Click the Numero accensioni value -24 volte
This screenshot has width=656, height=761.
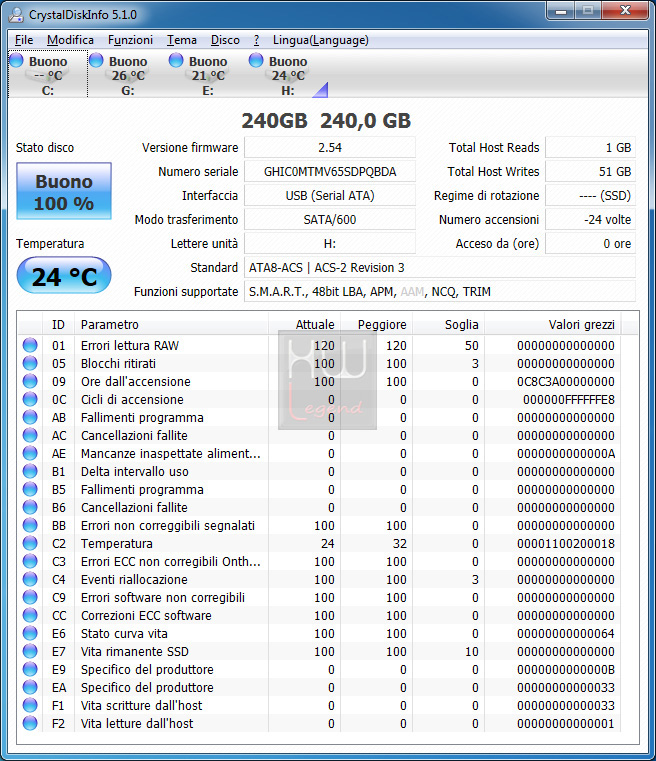pyautogui.click(x=590, y=219)
